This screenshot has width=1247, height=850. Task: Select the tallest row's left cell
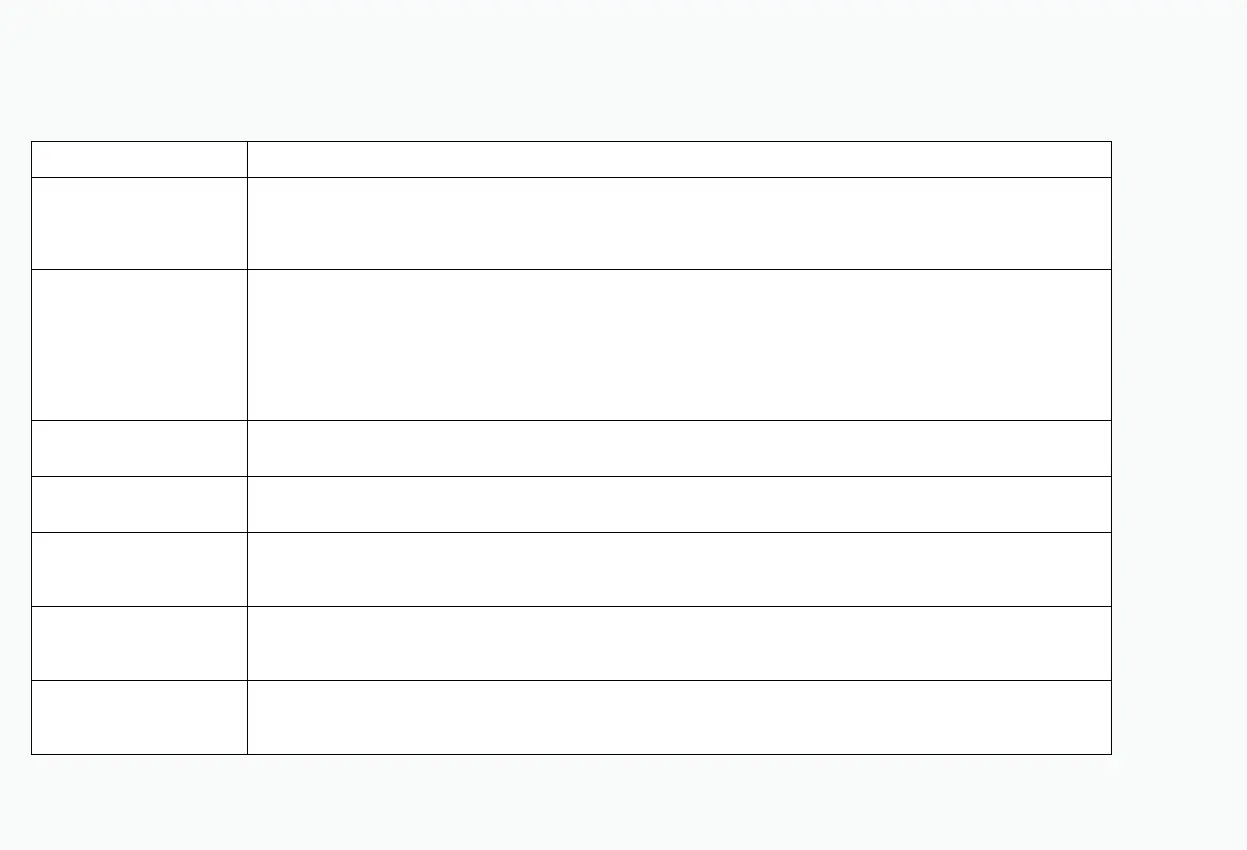pyautogui.click(x=139, y=344)
